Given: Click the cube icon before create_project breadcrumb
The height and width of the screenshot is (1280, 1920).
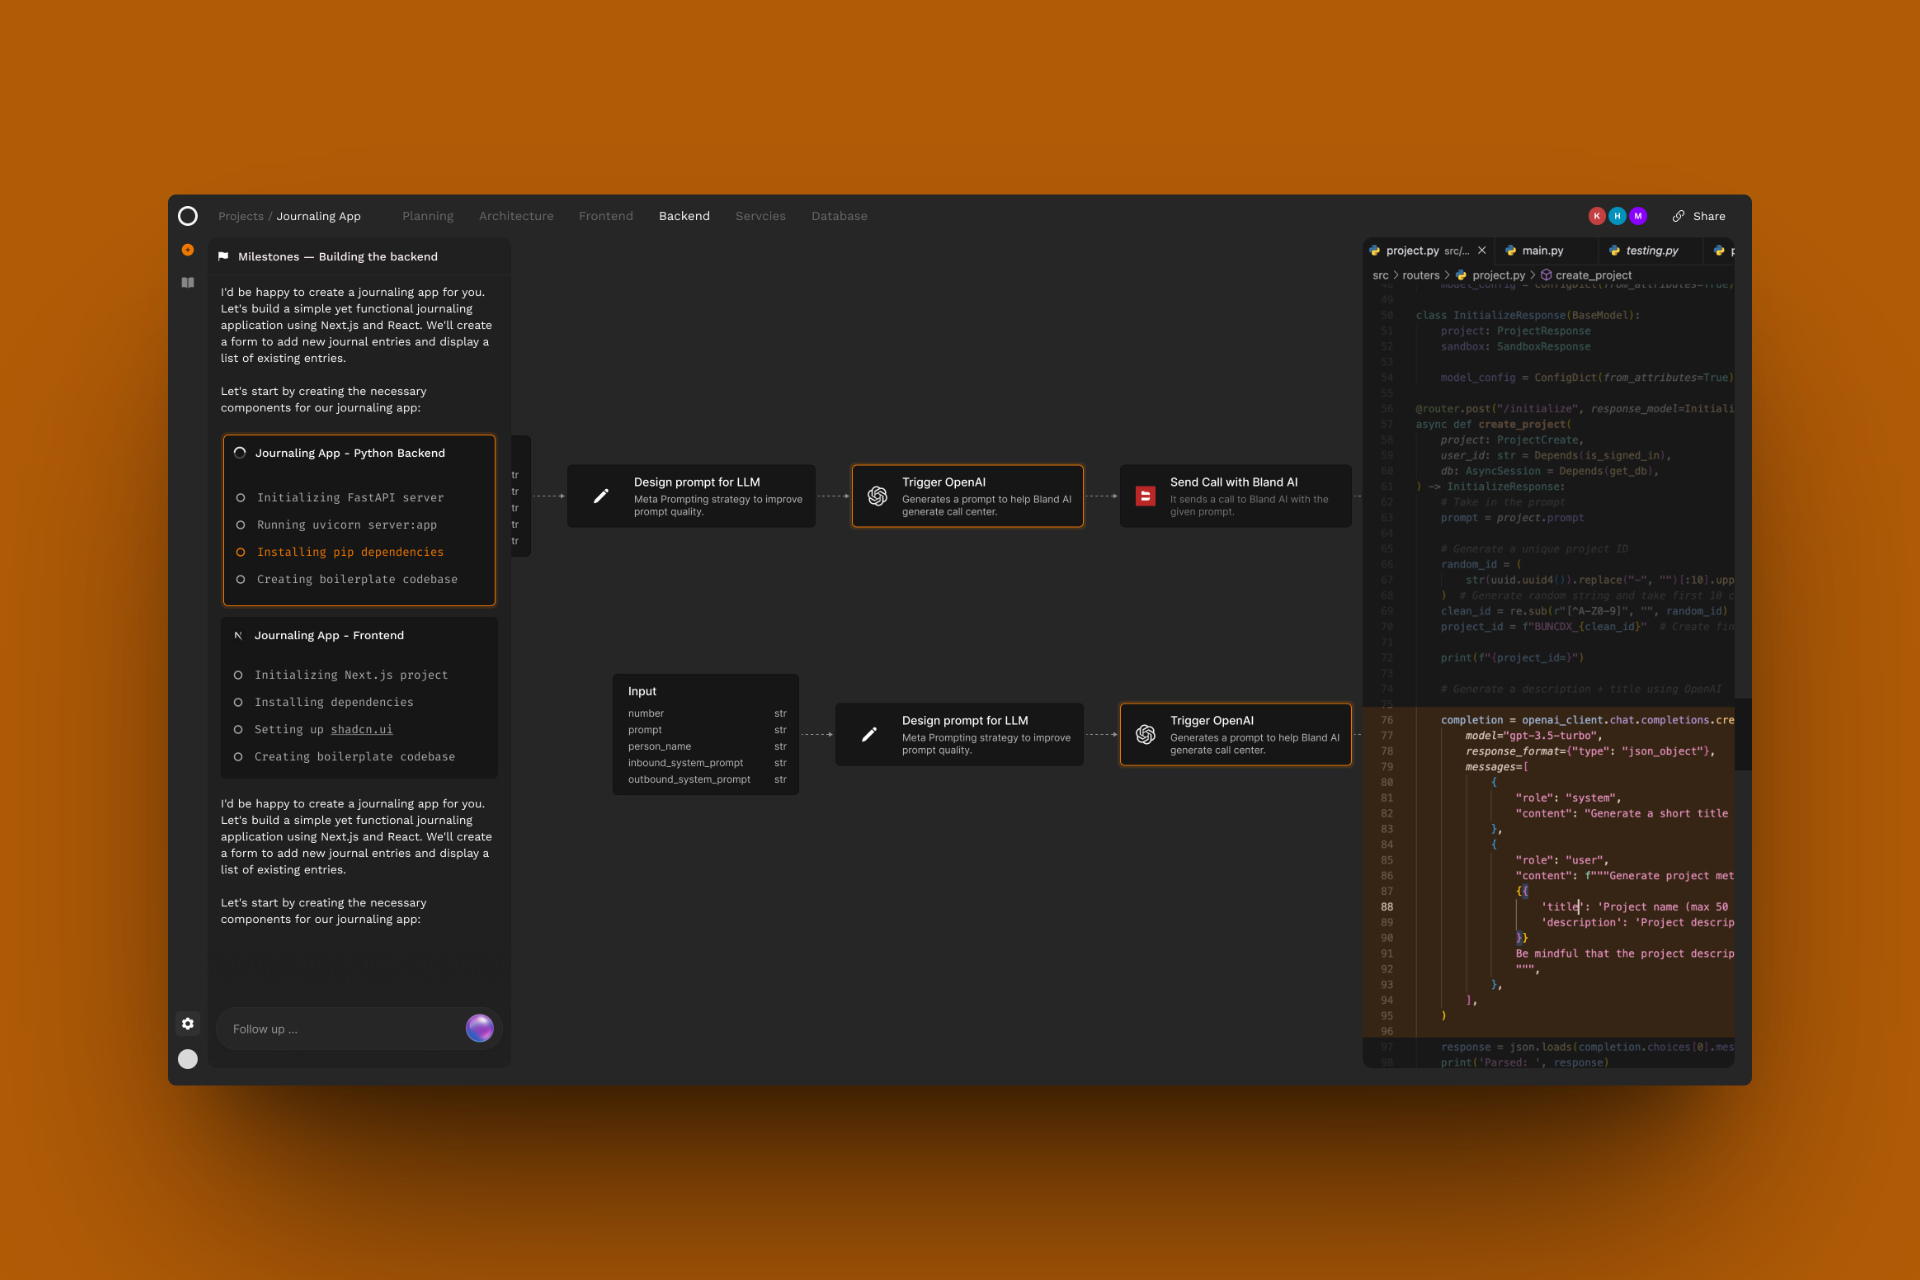Looking at the screenshot, I should point(1546,275).
